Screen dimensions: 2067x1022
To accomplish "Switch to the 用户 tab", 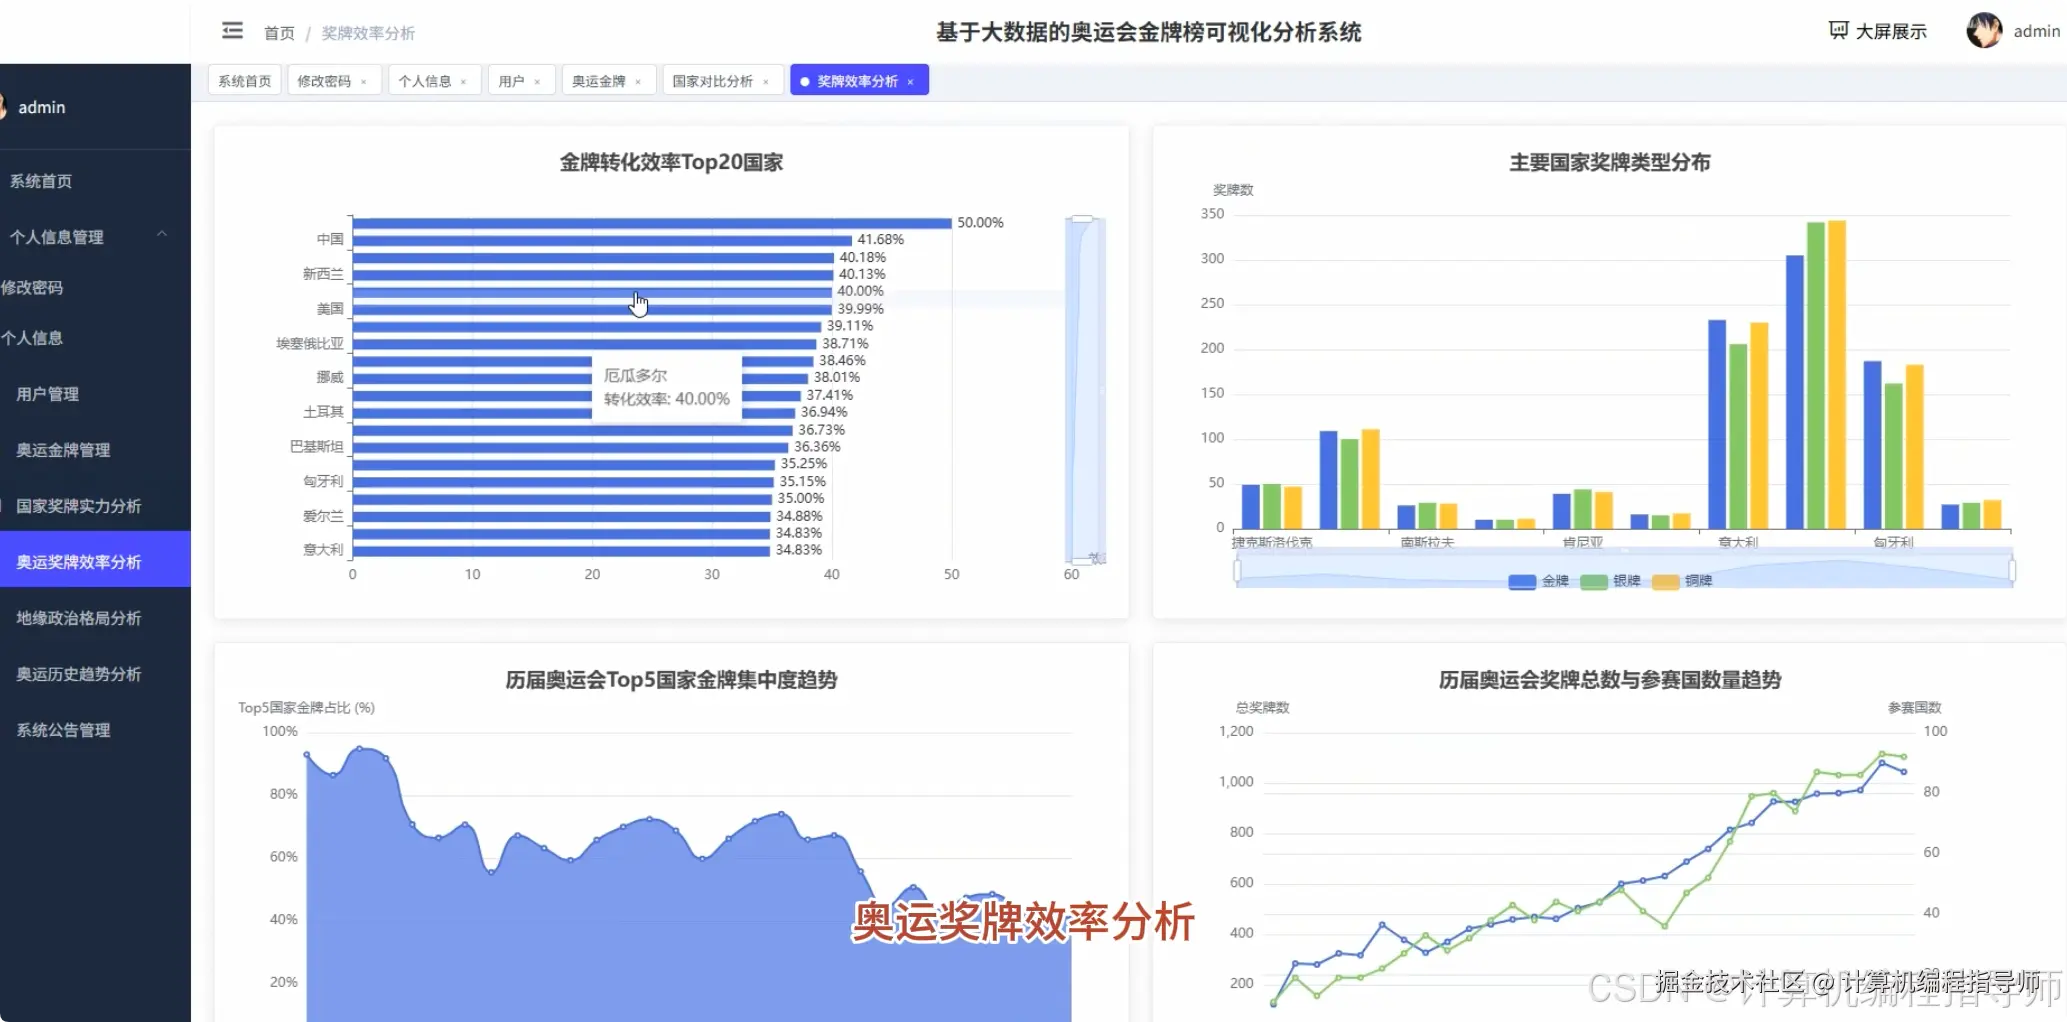I will (x=511, y=81).
